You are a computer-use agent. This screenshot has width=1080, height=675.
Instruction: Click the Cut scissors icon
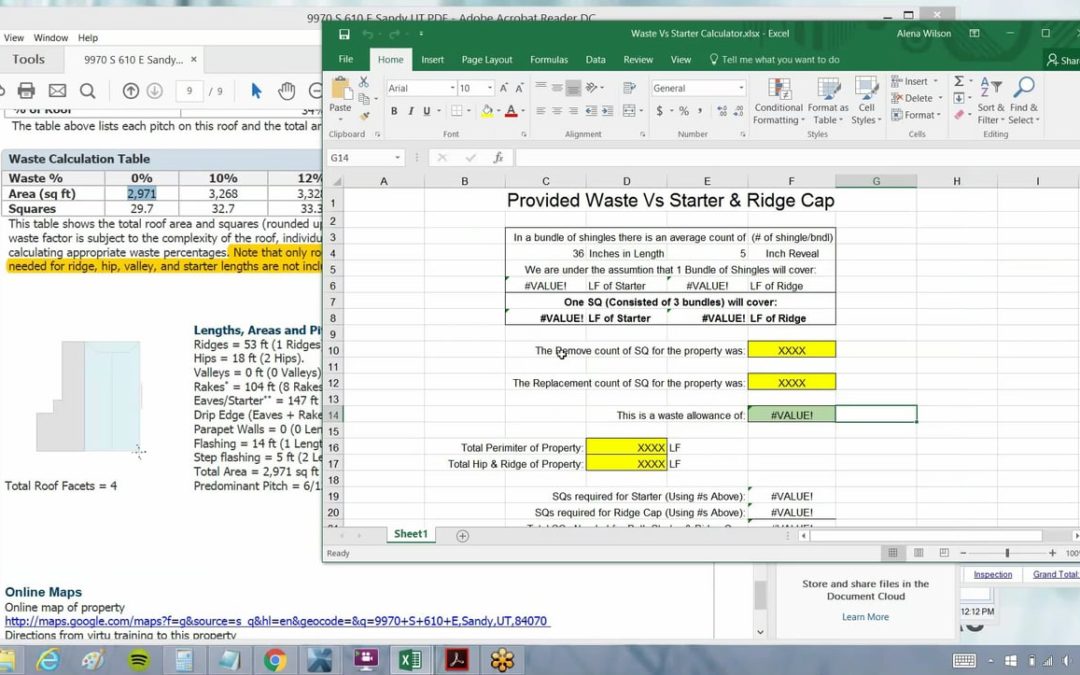364,82
